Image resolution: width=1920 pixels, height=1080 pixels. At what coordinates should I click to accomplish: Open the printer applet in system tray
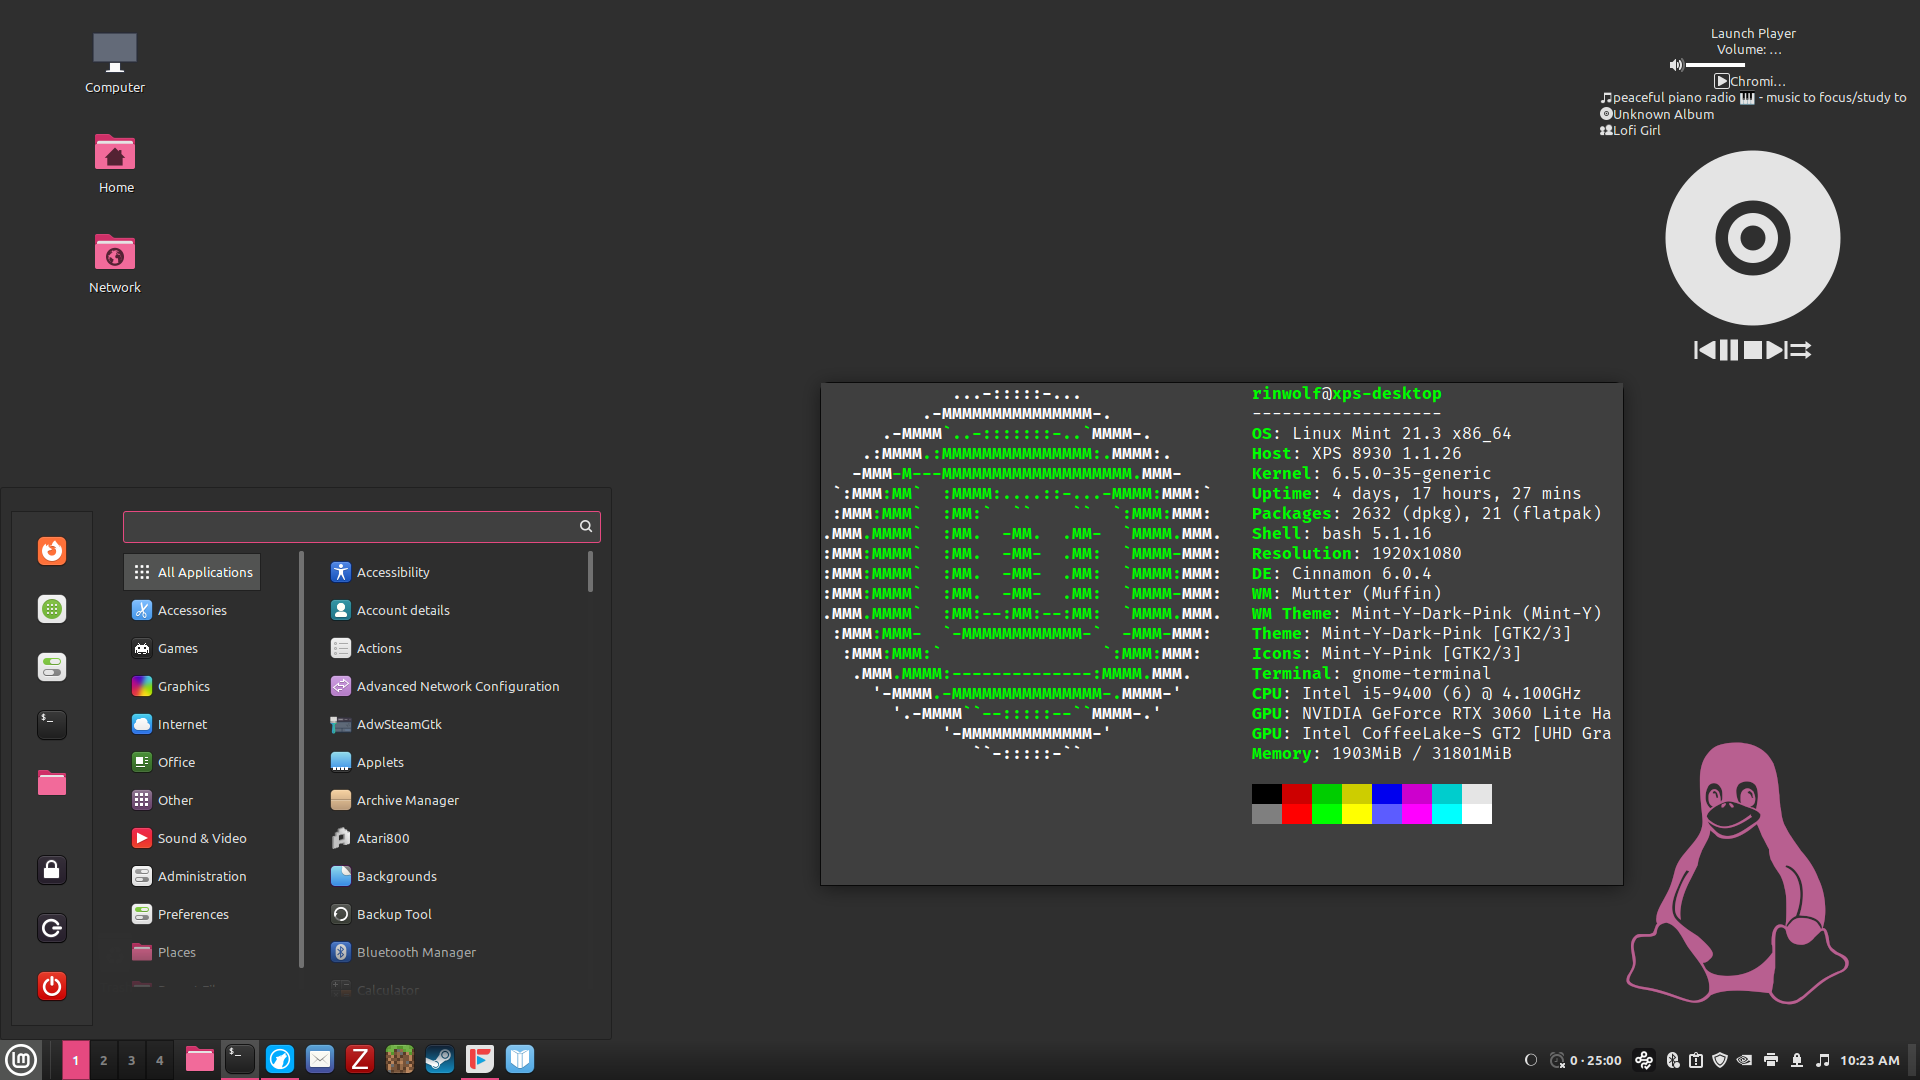(1771, 1060)
